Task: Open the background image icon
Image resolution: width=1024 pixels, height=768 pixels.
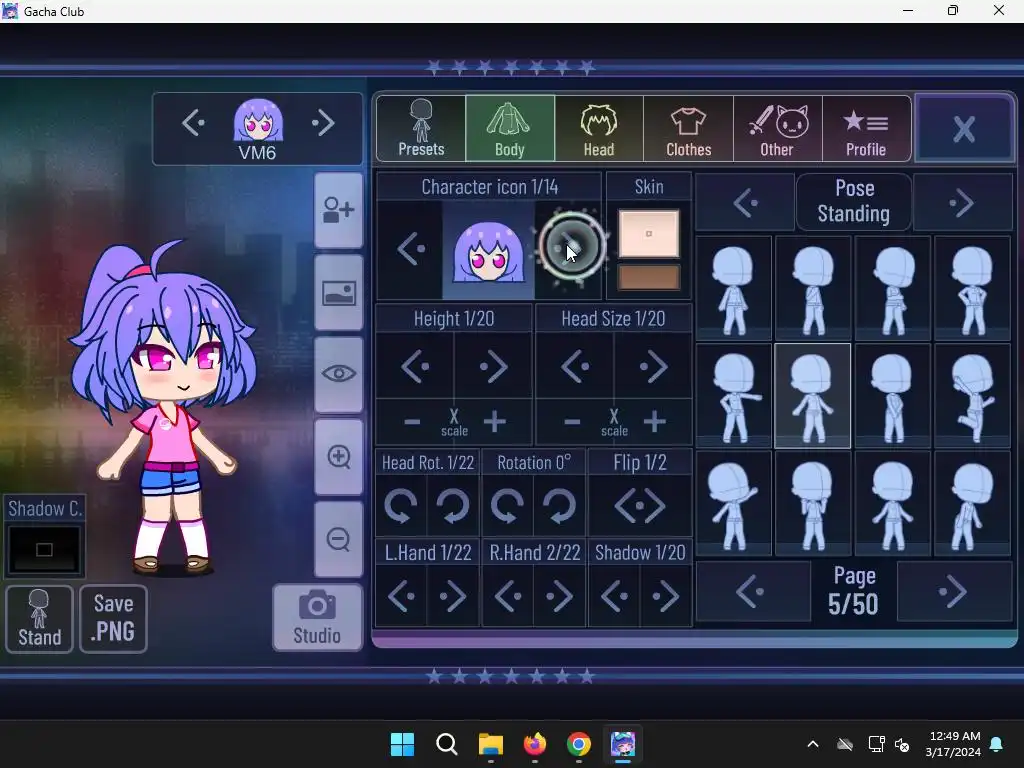Action: 338,293
